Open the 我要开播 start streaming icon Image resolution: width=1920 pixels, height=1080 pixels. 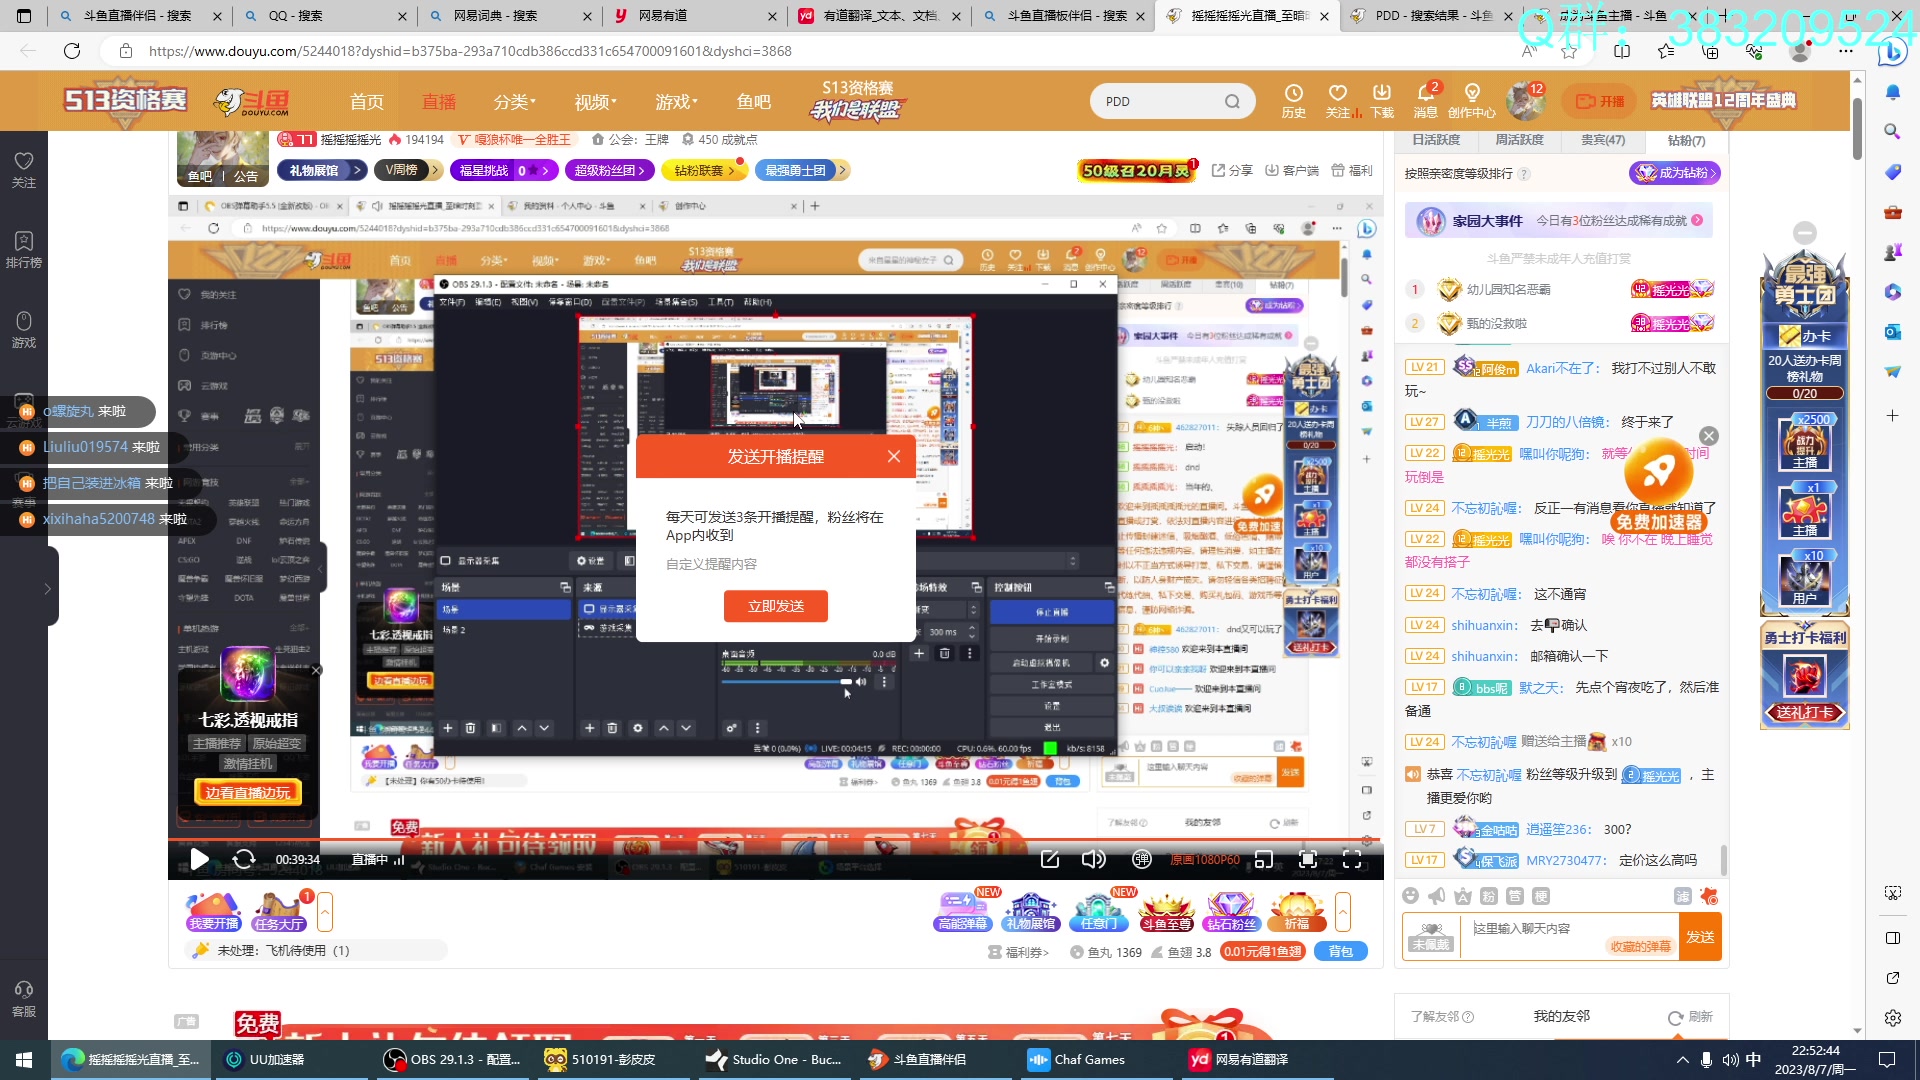(214, 911)
